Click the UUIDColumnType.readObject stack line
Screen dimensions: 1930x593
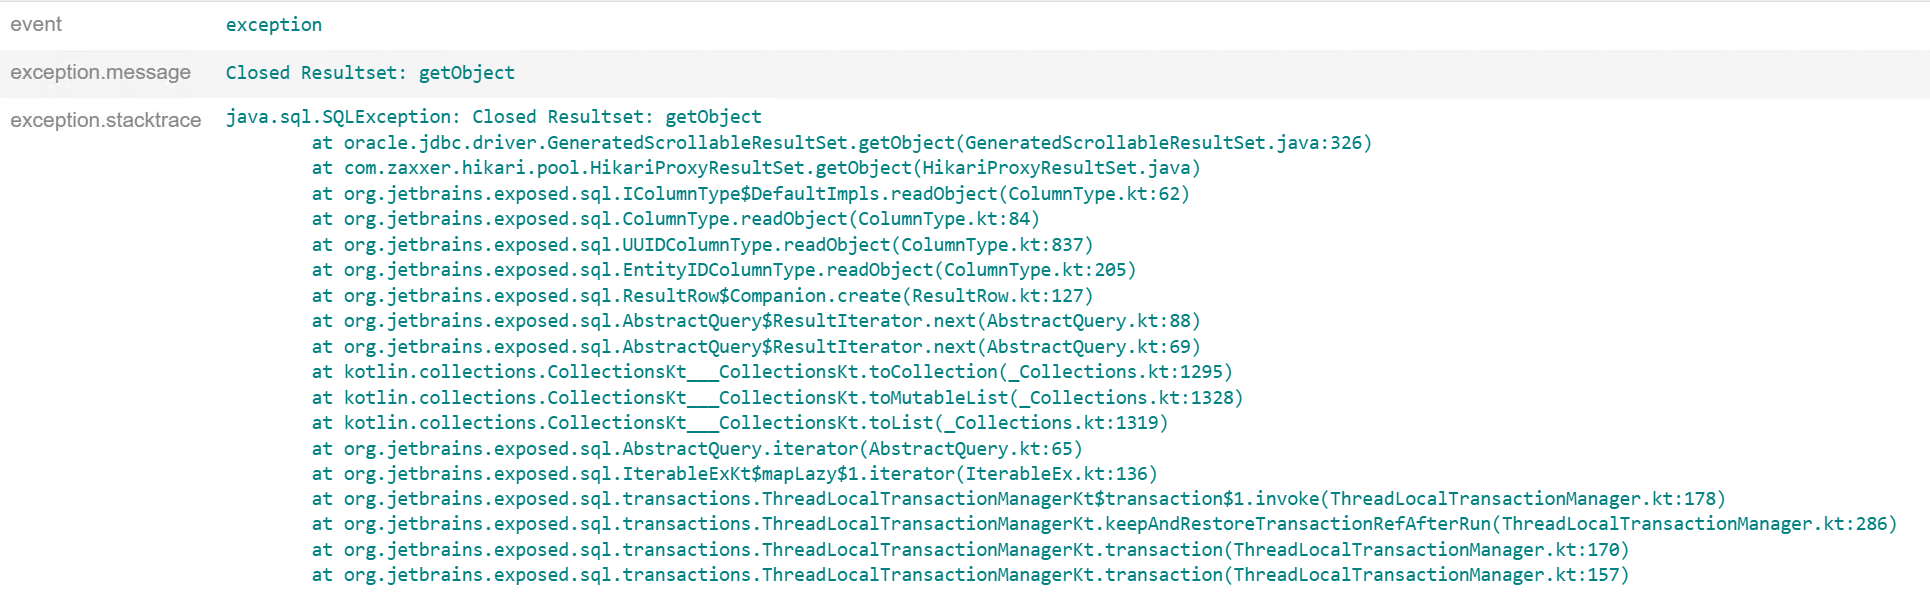(x=702, y=245)
